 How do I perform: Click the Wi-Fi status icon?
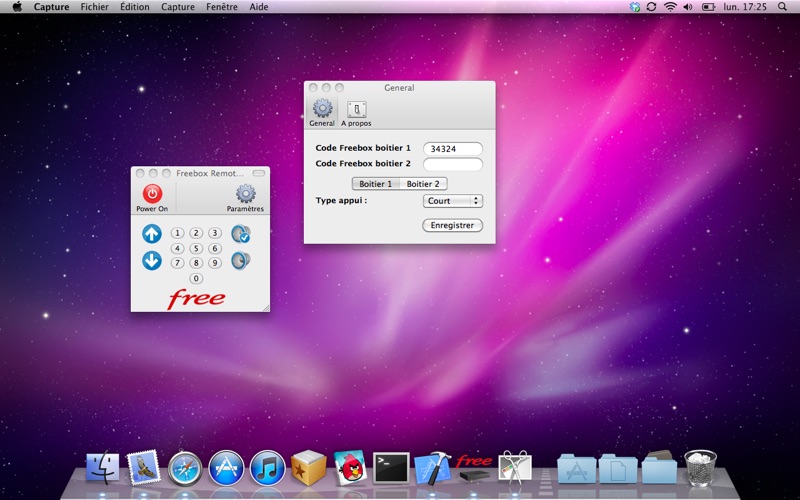point(670,7)
